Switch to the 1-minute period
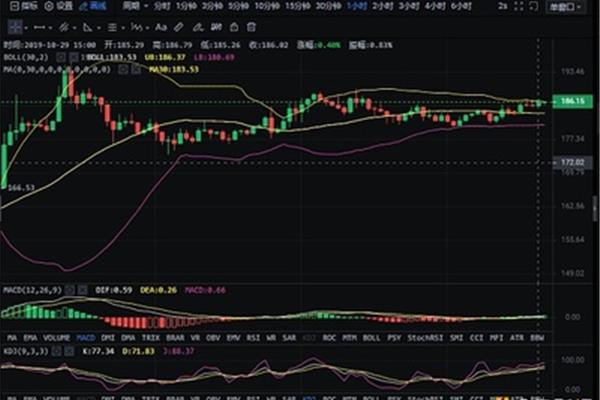Screen dimensions: 600x400 point(186,6)
